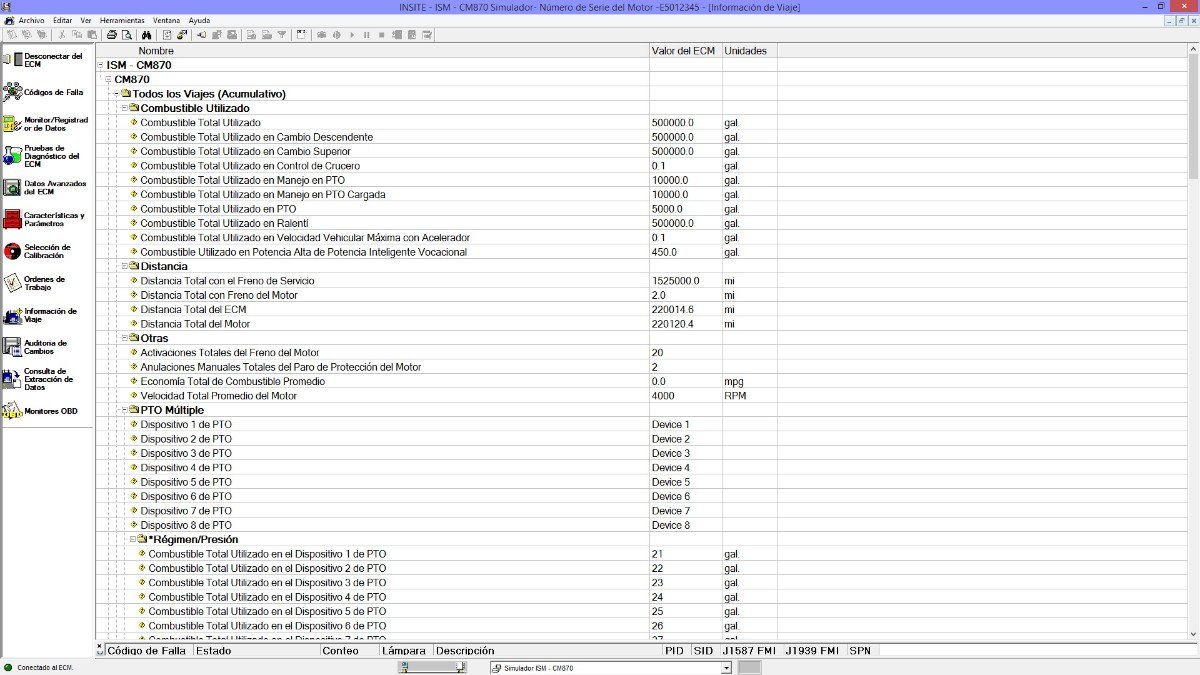Click the vertical scrollbar up arrow
Viewport: 1200px width, 675px height.
click(x=1193, y=50)
